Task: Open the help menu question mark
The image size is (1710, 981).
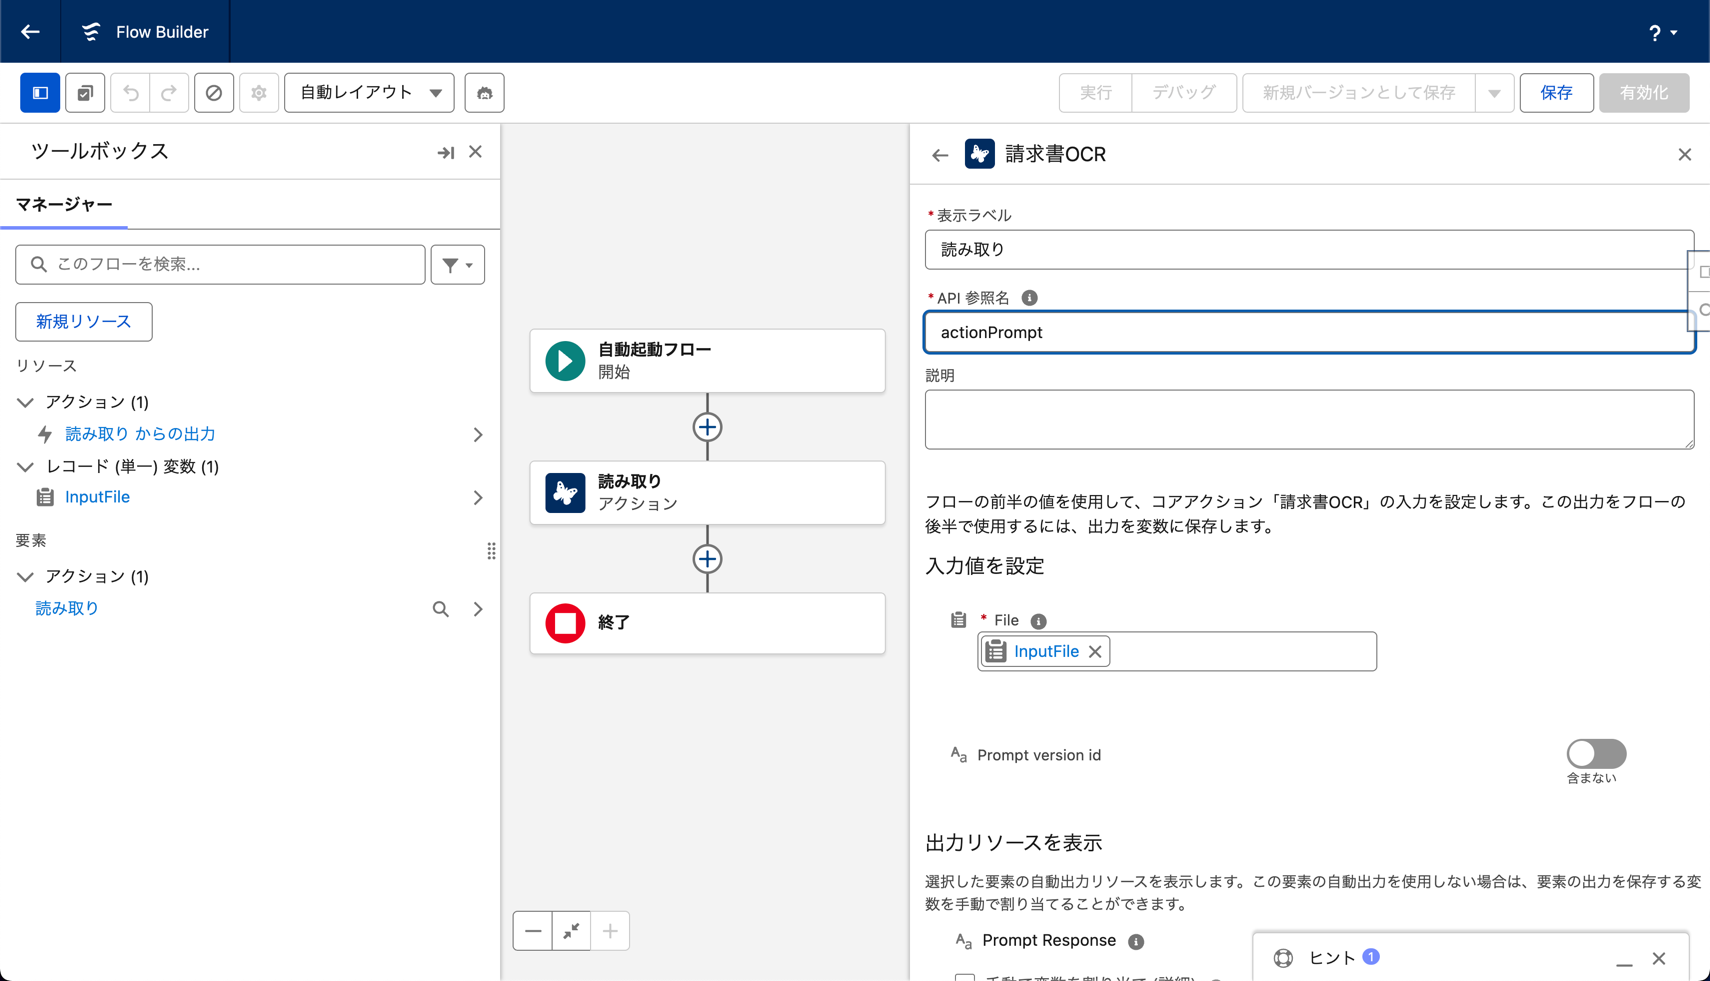Action: (x=1662, y=33)
